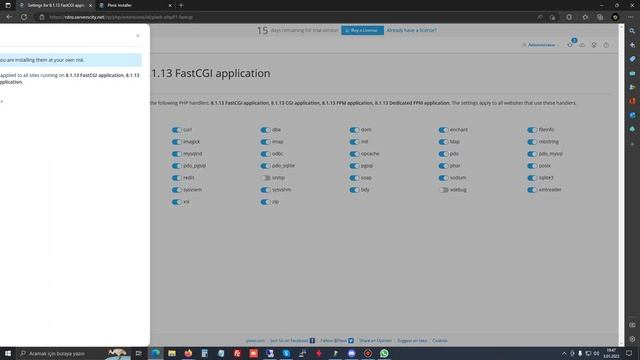Open browser profile avatar
640x360 pixels.
(615, 17)
